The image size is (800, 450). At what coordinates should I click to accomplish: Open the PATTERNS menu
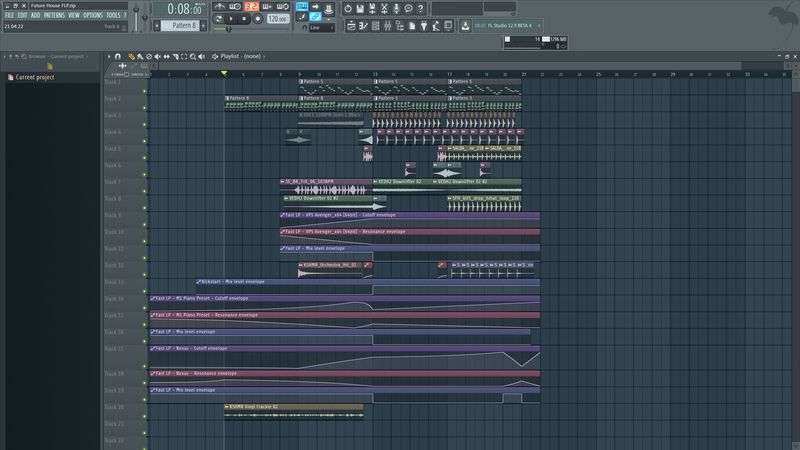[x=54, y=15]
